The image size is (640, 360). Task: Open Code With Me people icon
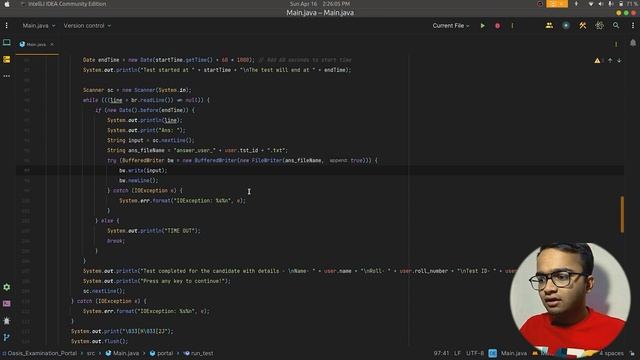tap(549, 26)
